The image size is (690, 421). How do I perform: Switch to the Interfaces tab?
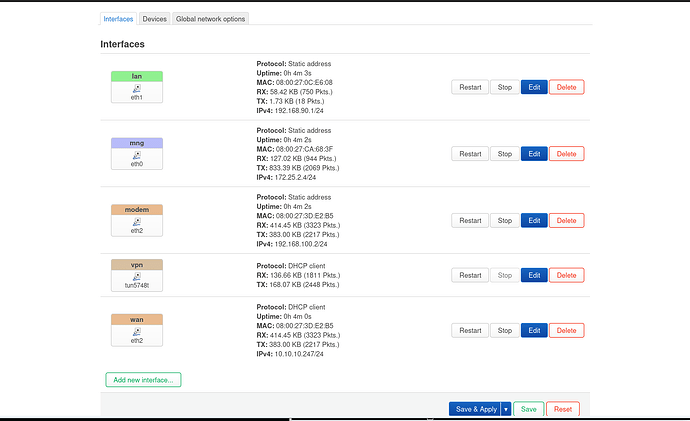pyautogui.click(x=118, y=19)
